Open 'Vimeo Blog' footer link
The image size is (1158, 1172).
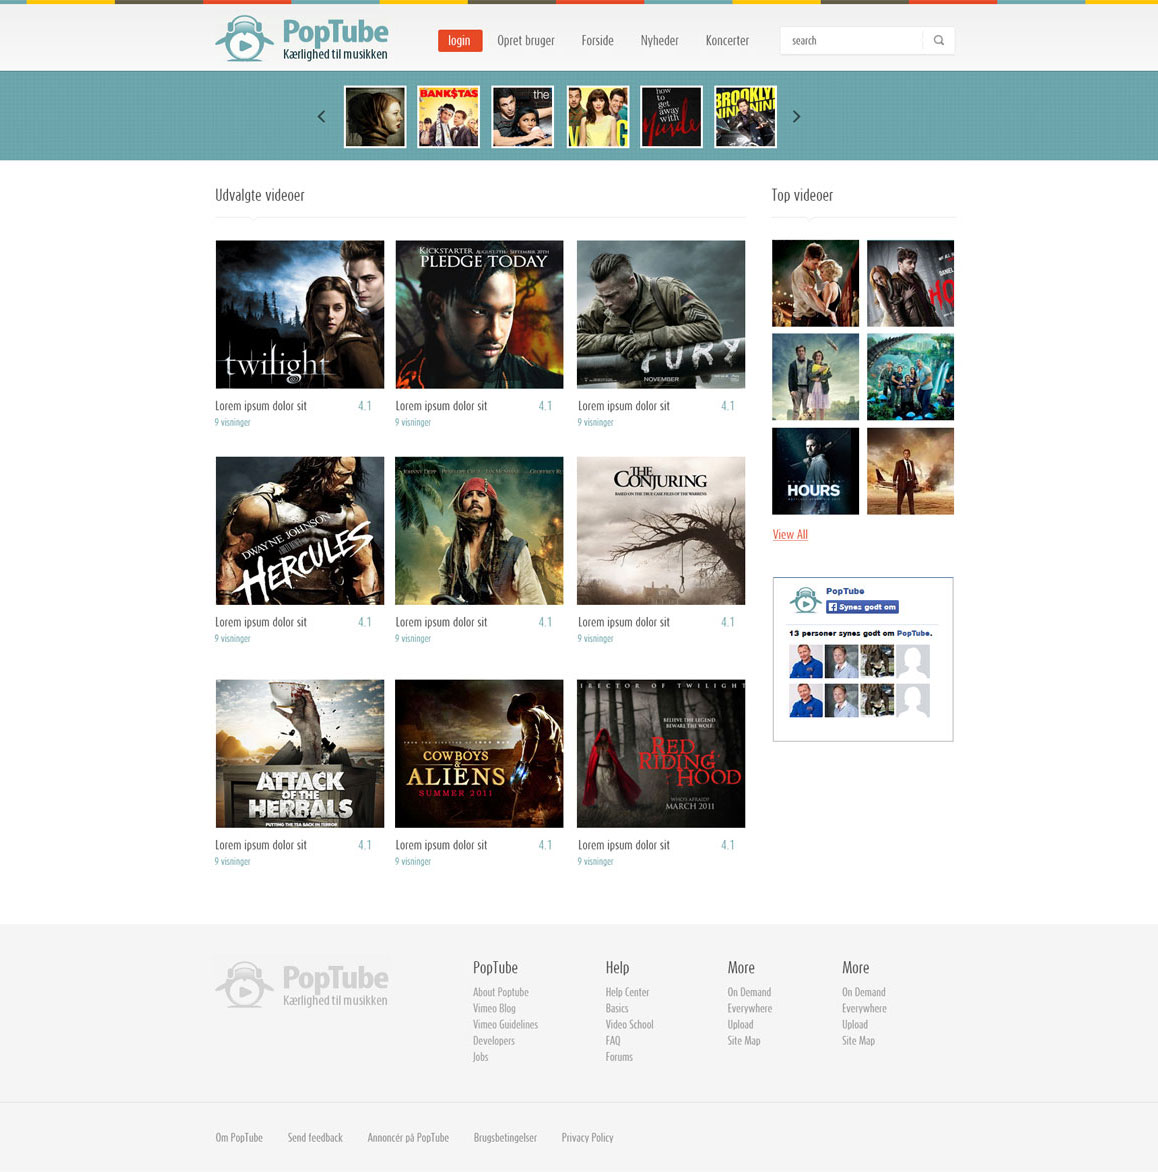[x=494, y=1008]
